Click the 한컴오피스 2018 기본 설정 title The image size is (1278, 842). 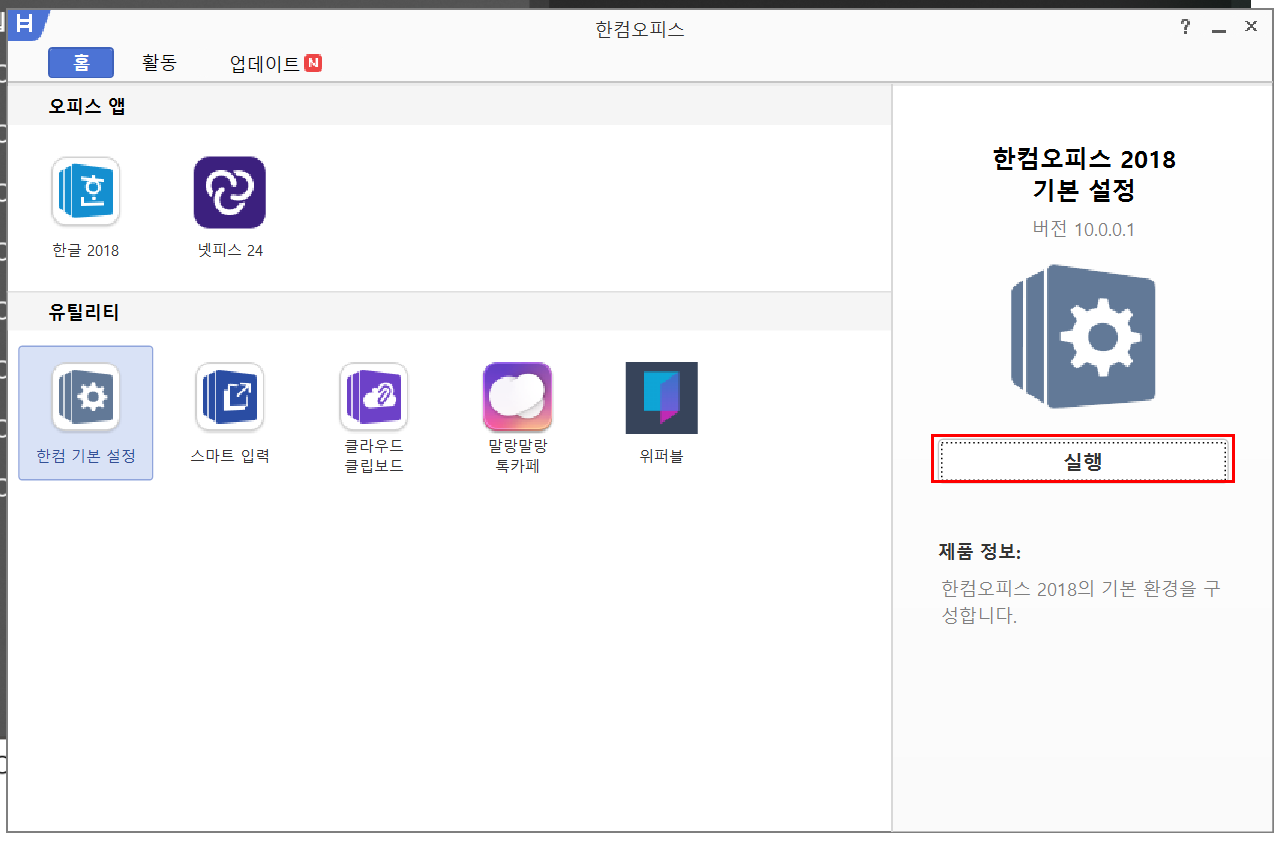point(1084,174)
